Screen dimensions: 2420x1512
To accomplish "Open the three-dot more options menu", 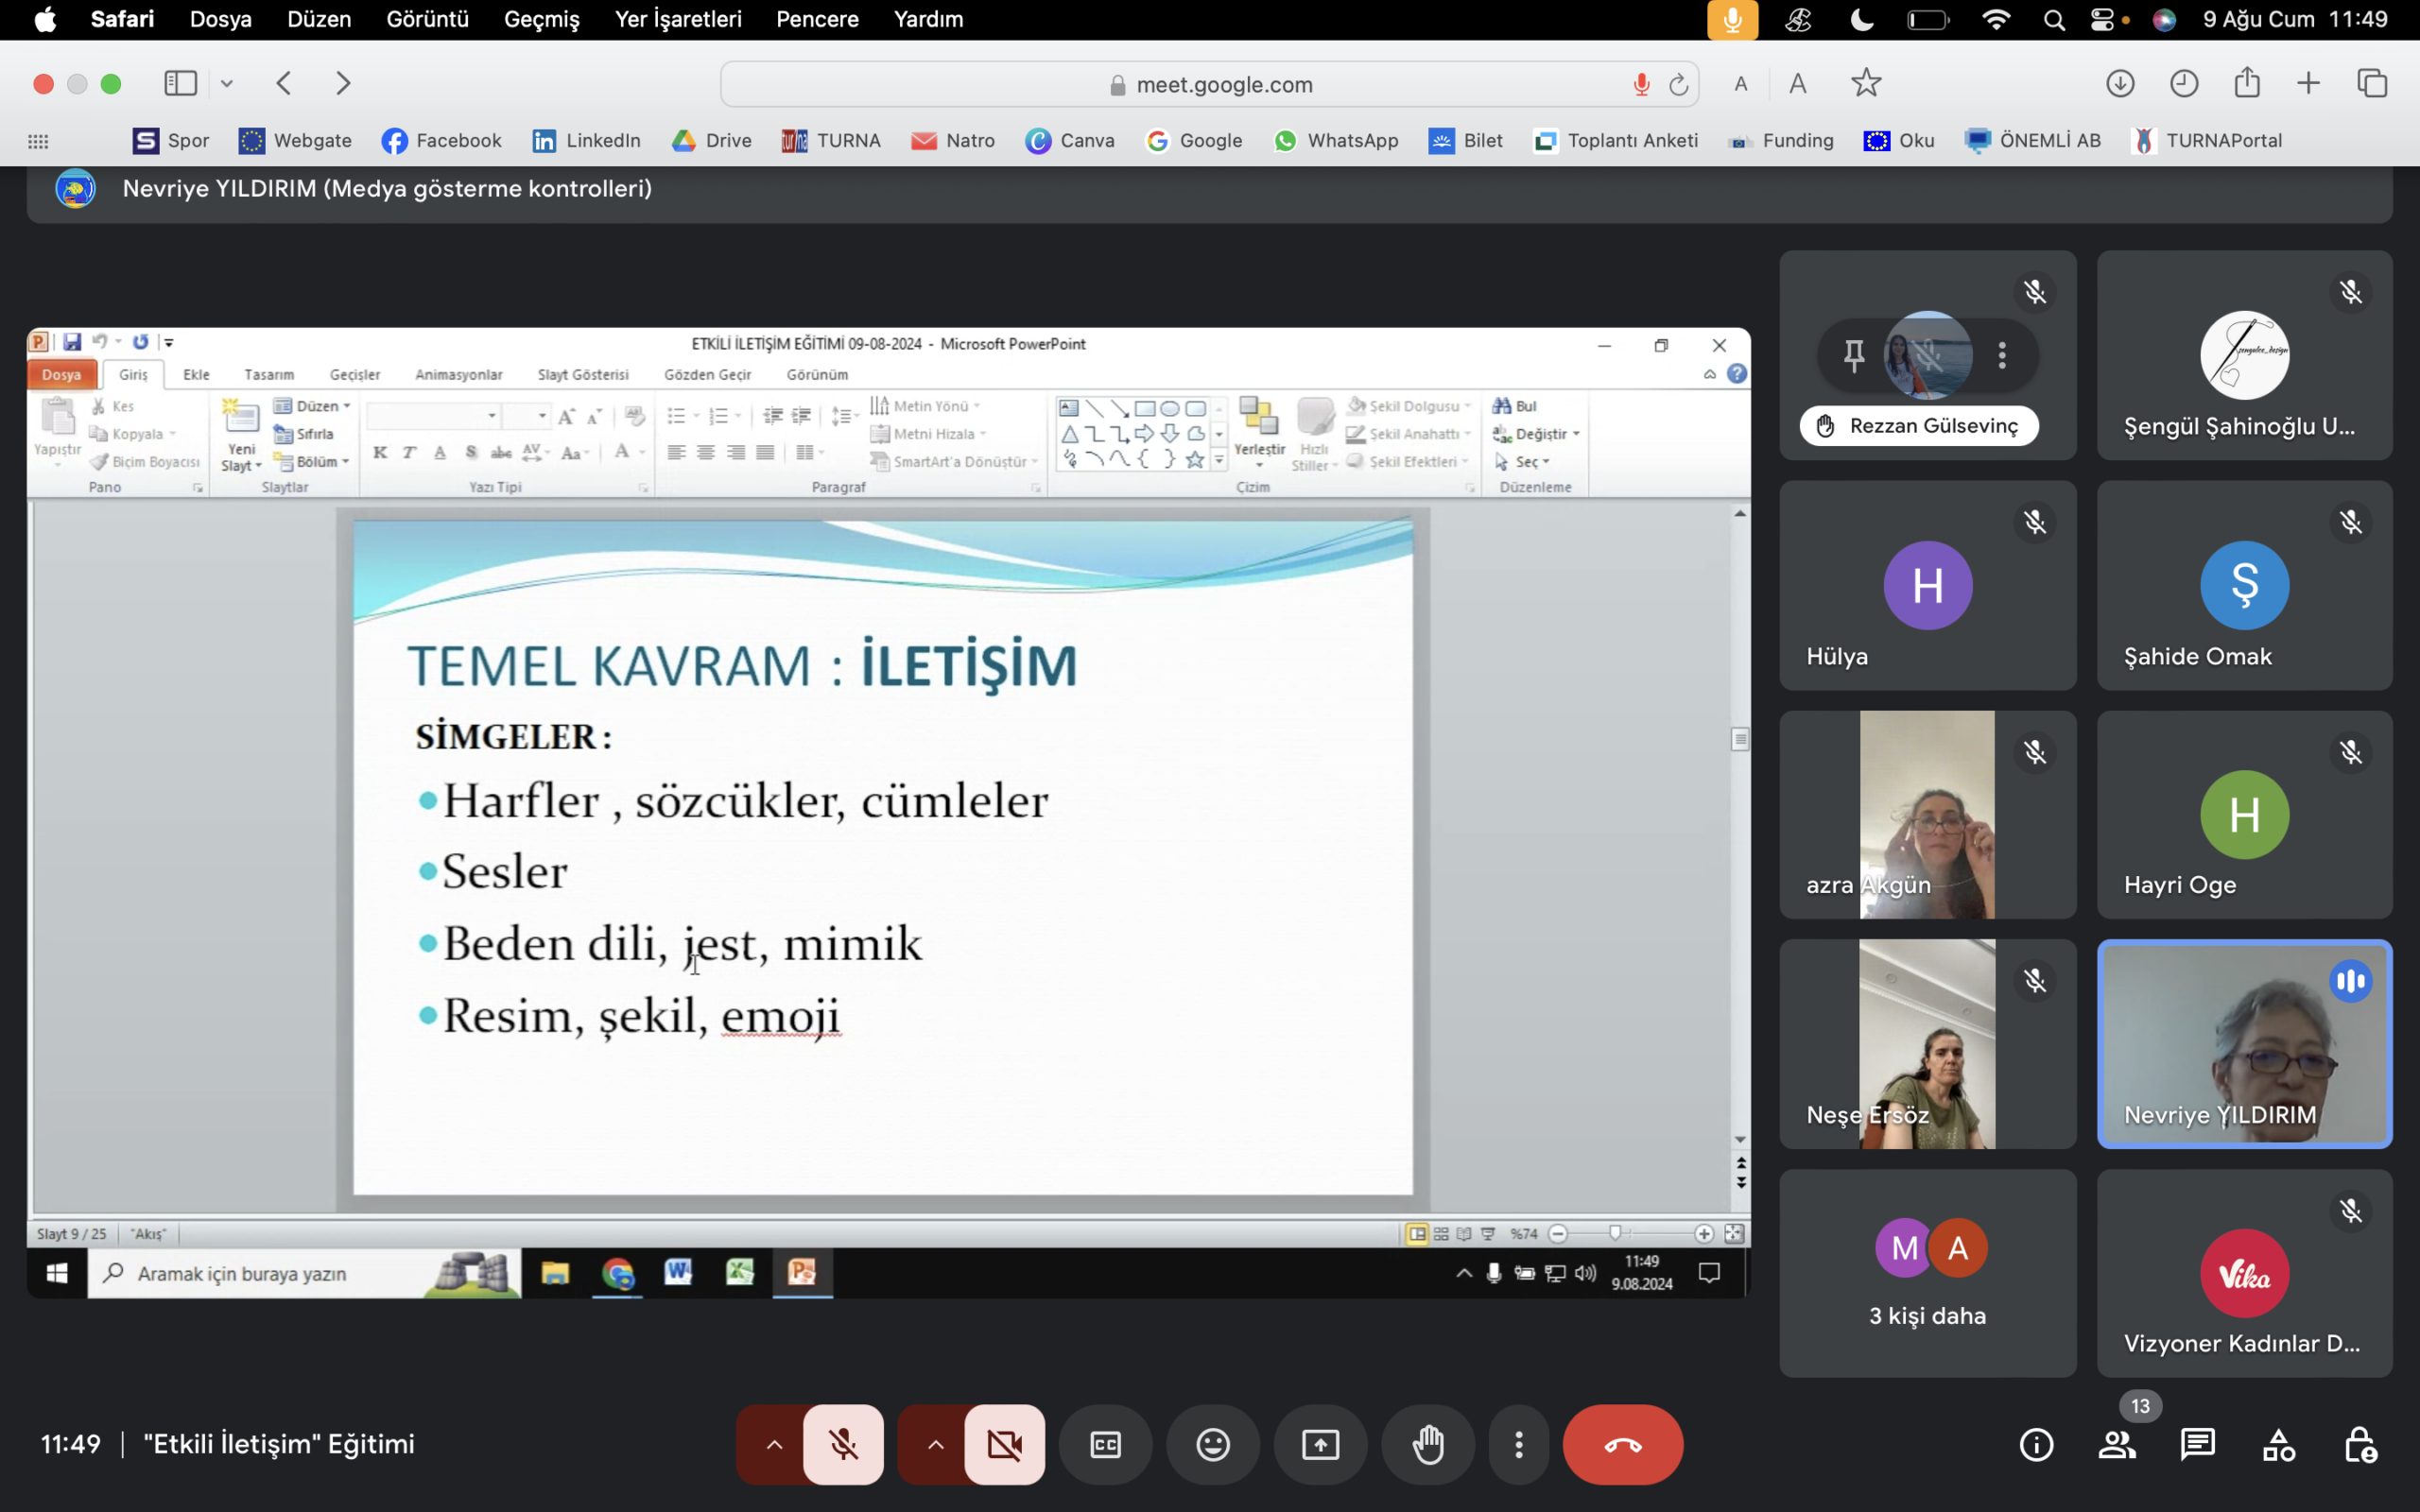I will tap(1518, 1444).
